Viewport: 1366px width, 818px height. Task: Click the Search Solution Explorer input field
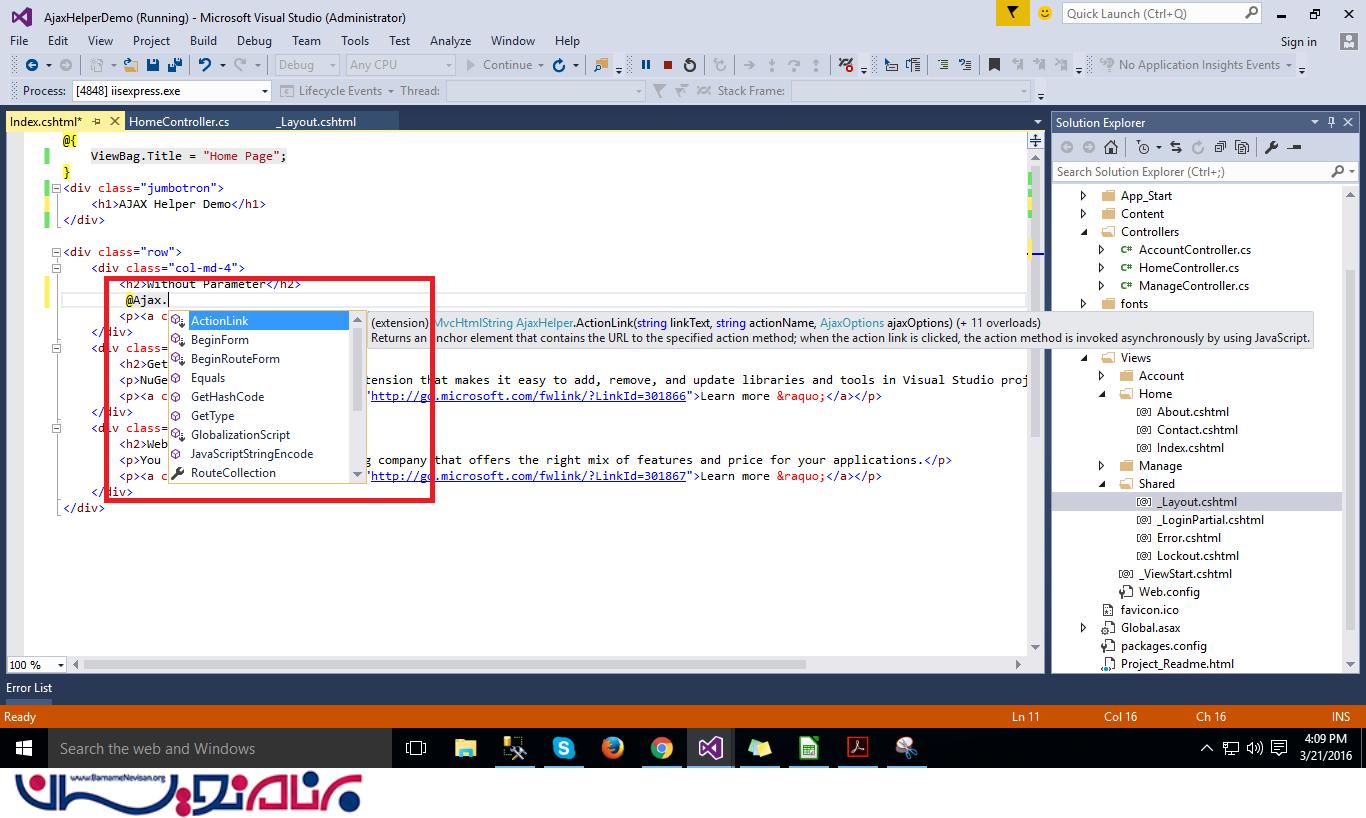click(1190, 172)
